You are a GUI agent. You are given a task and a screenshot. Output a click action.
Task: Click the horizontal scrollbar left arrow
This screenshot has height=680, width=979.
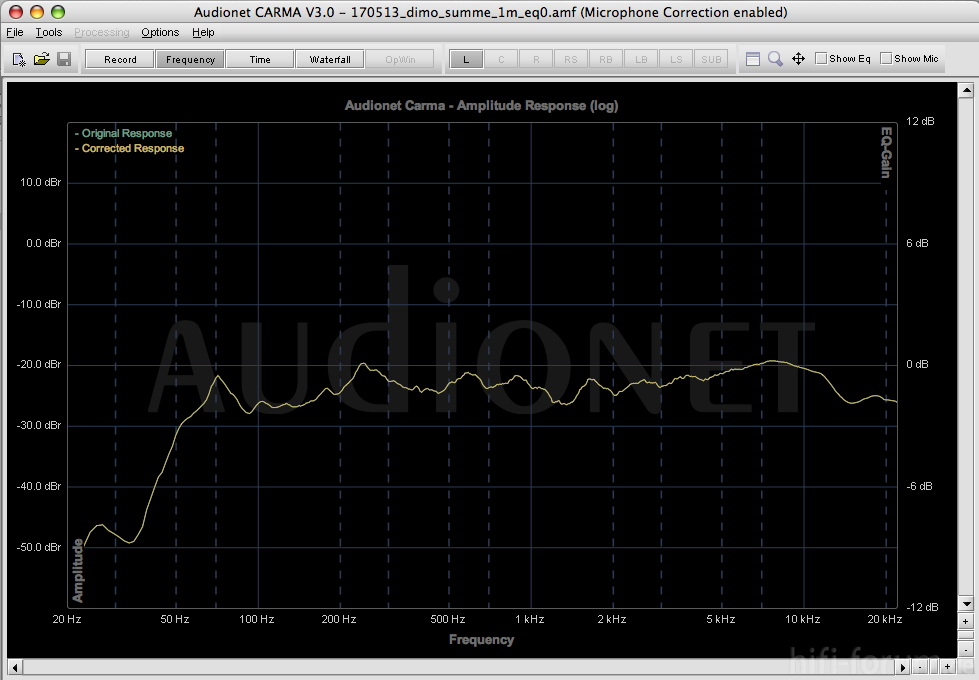click(x=14, y=666)
